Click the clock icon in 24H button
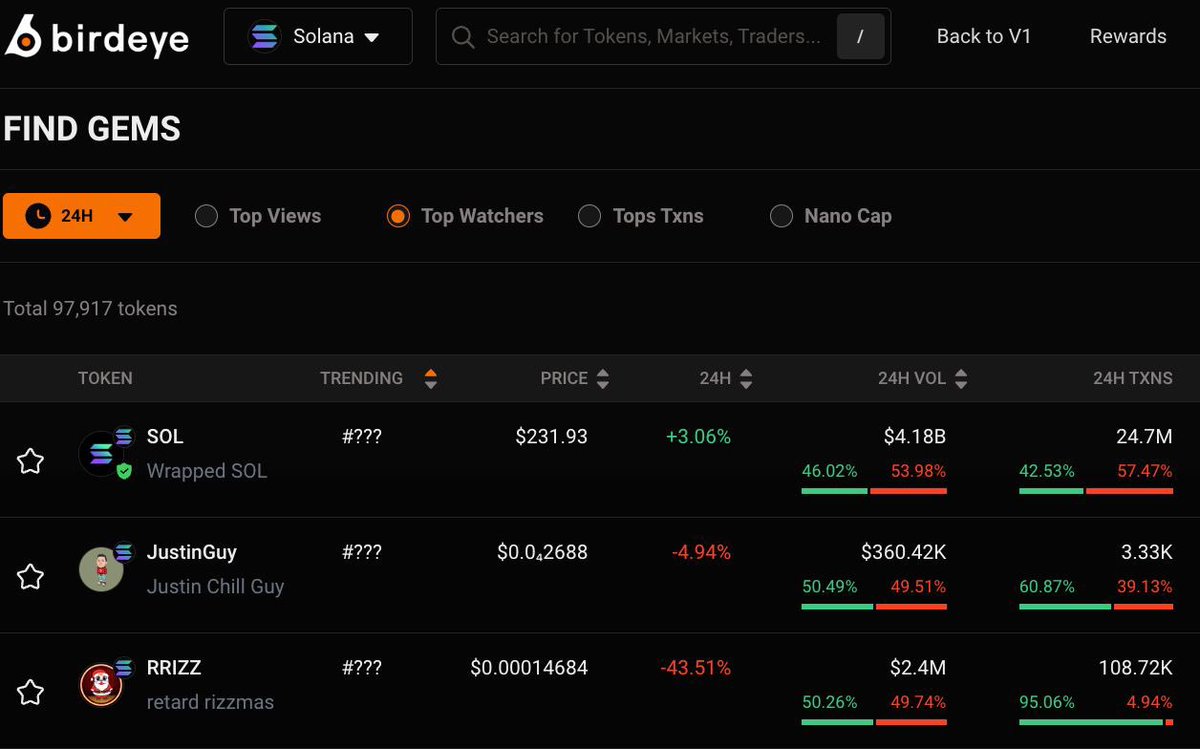This screenshot has width=1200, height=749. pyautogui.click(x=38, y=216)
